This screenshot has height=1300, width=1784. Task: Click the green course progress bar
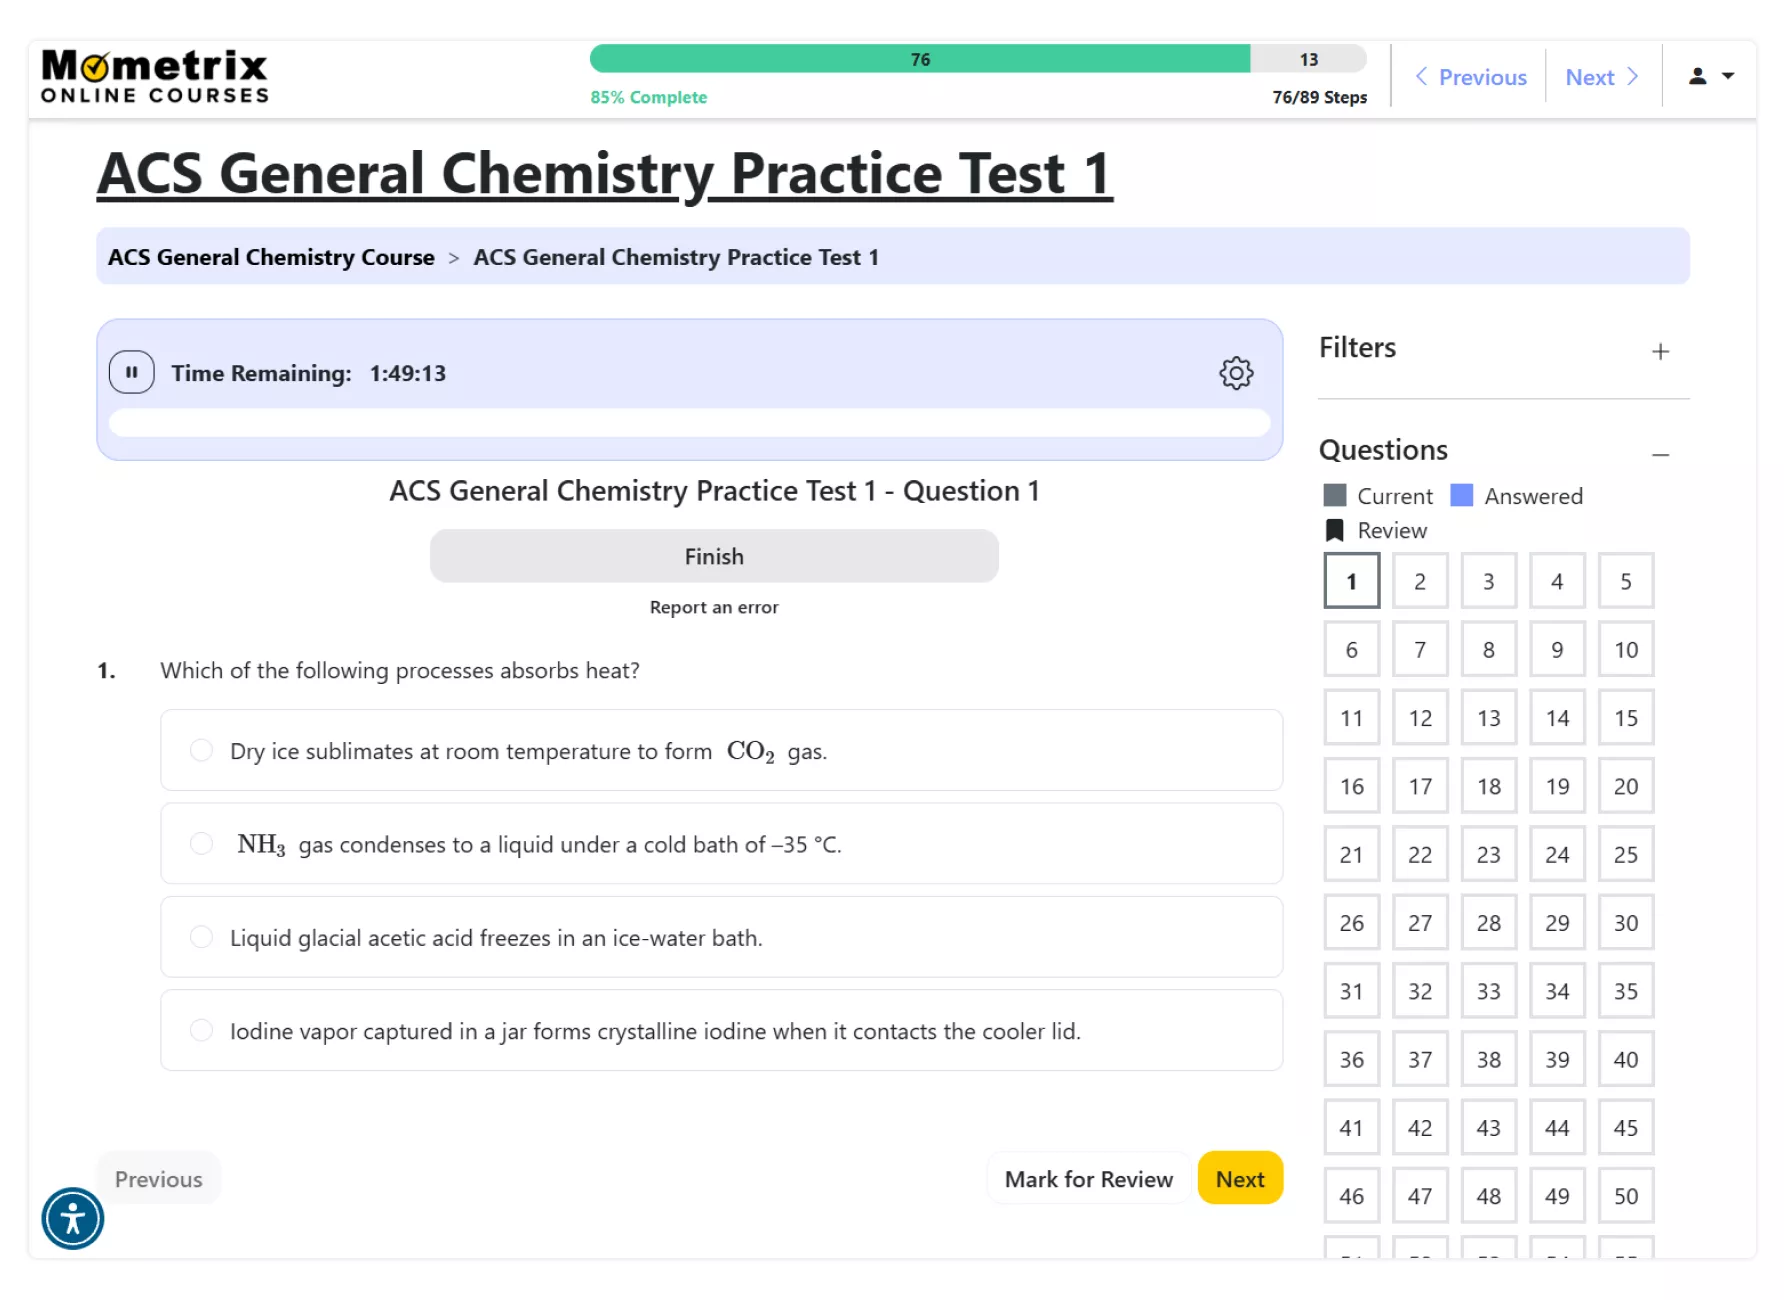pyautogui.click(x=919, y=60)
